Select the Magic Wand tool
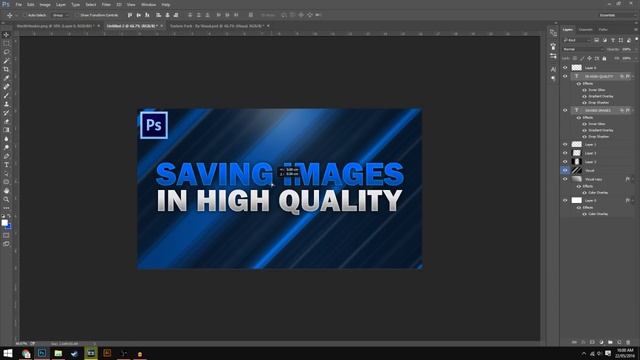Image resolution: width=640 pixels, height=360 pixels. point(6,61)
